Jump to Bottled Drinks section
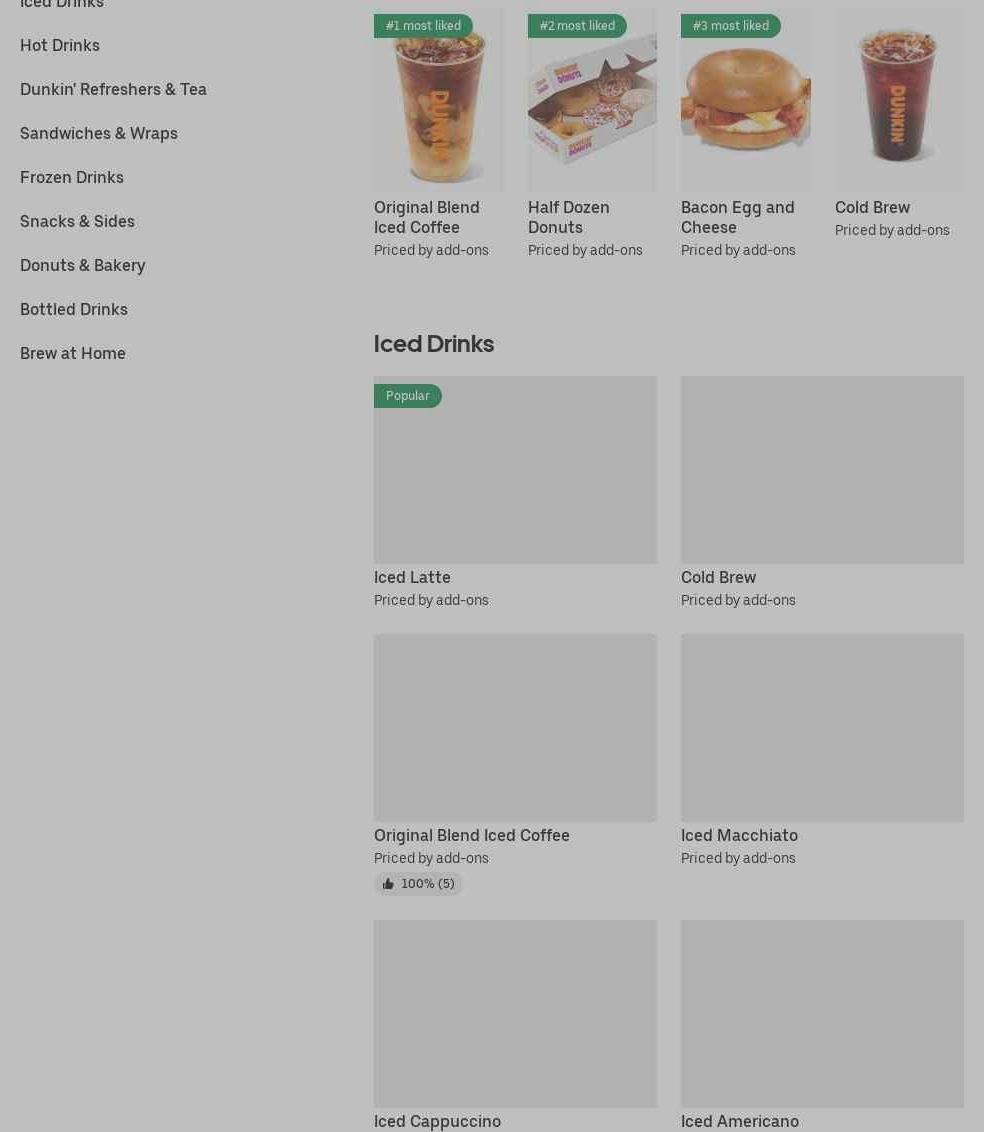The image size is (984, 1132). point(74,310)
